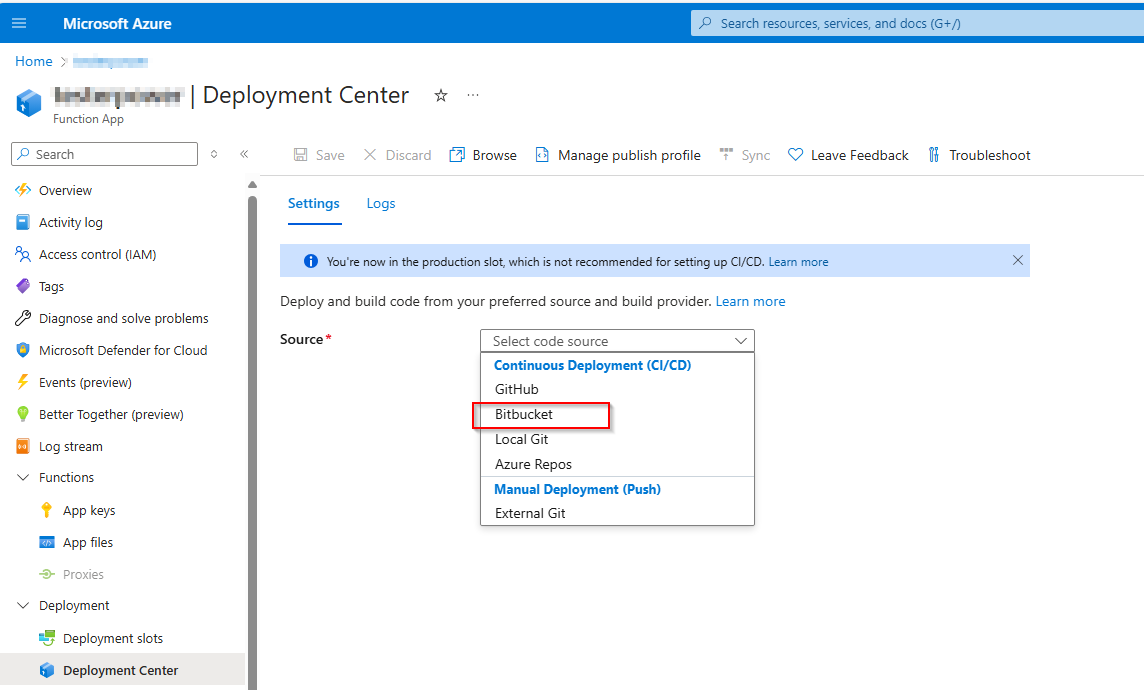Collapse the sidebar with double chevron

(x=244, y=154)
